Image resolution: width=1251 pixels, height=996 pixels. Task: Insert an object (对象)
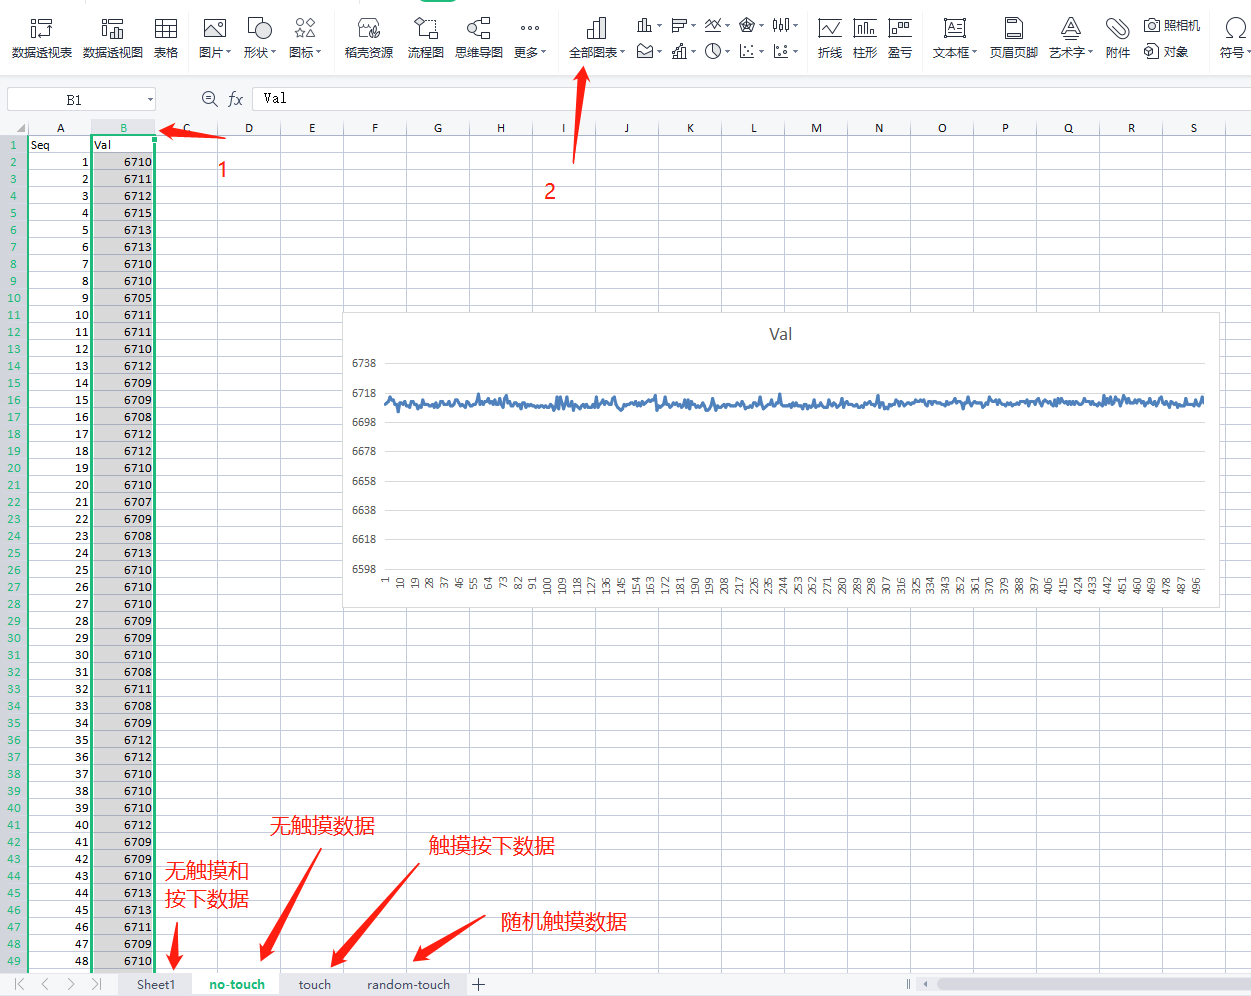pyautogui.click(x=1166, y=51)
